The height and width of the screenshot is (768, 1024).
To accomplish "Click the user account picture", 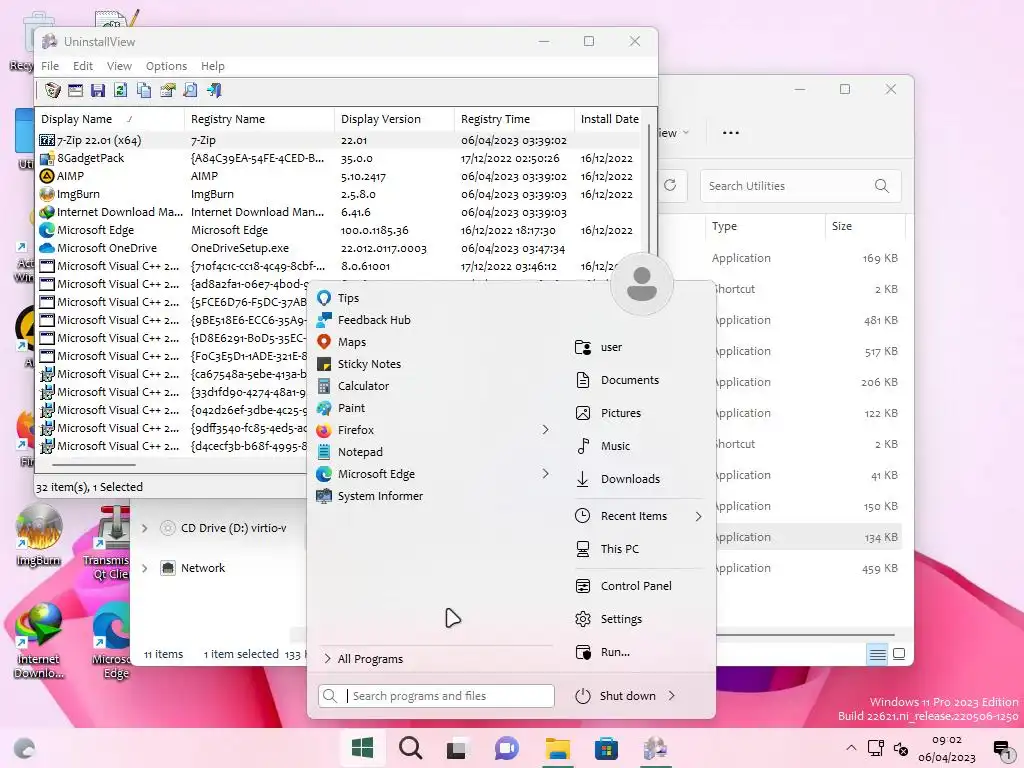I will (642, 284).
